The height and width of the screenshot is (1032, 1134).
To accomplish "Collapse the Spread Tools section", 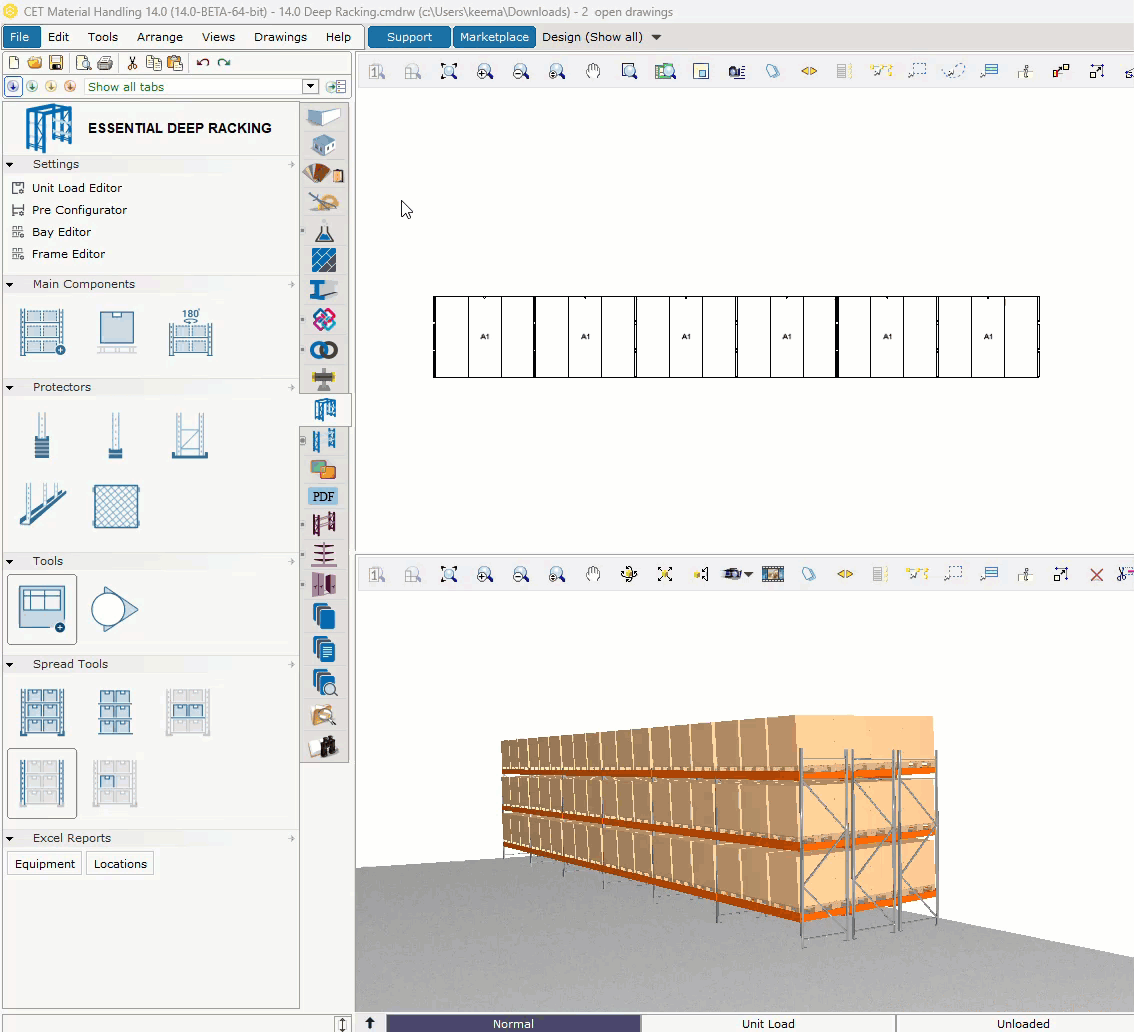I will (x=10, y=665).
